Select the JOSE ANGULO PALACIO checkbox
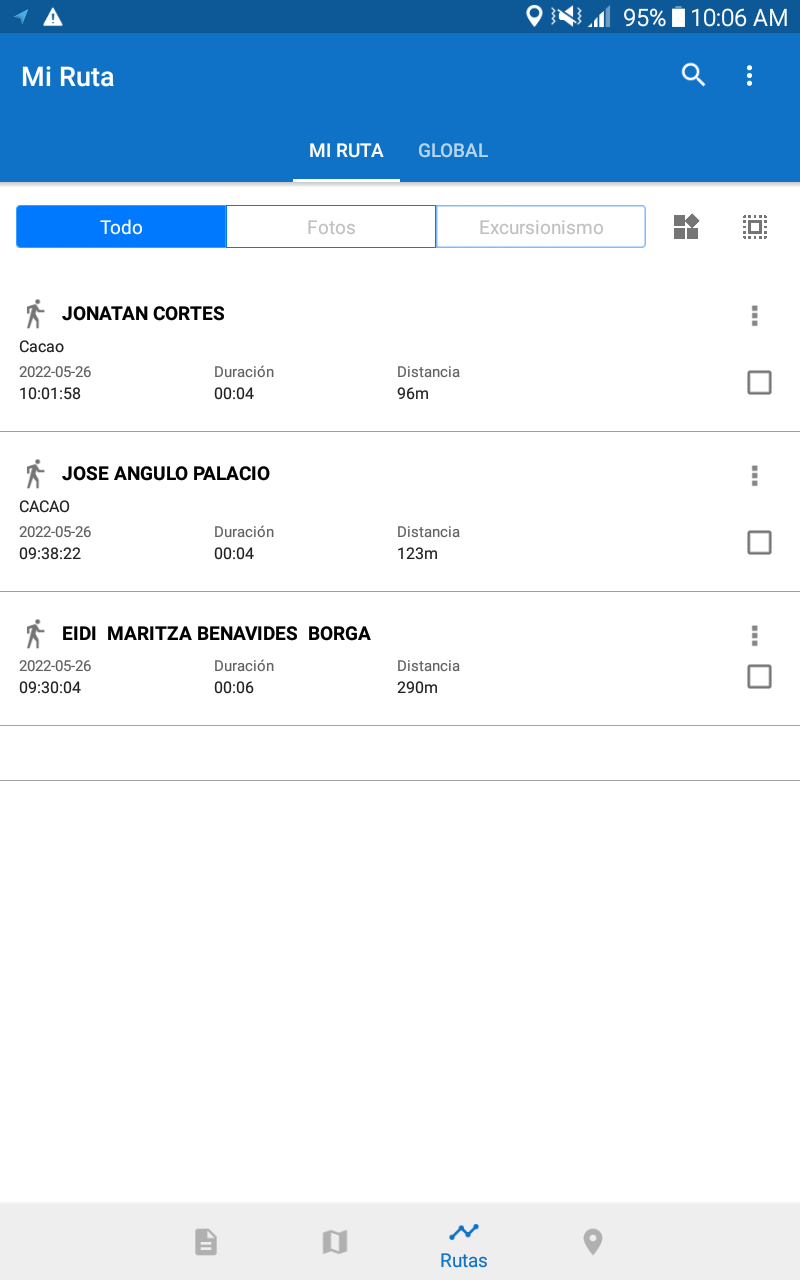The height and width of the screenshot is (1280, 800). point(759,542)
